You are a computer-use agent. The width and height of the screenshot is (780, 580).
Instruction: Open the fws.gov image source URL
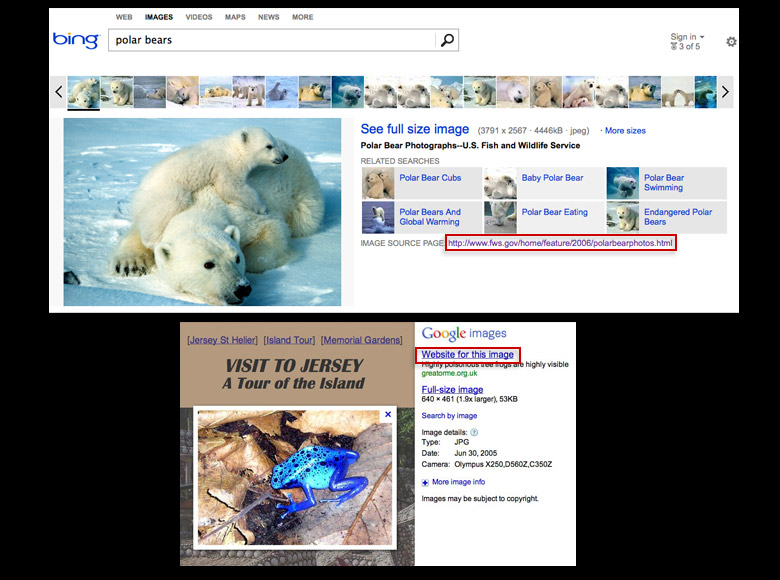[560, 243]
